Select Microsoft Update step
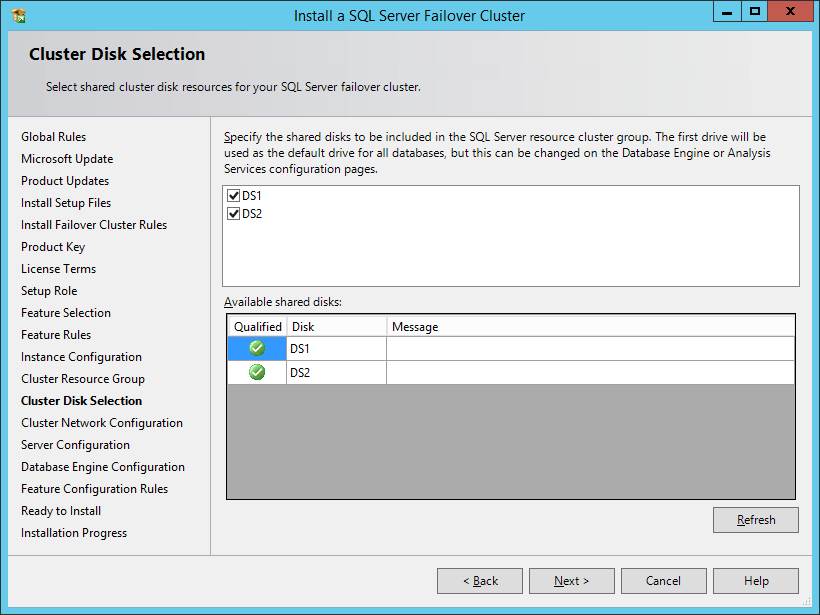Image resolution: width=820 pixels, height=615 pixels. (x=67, y=158)
